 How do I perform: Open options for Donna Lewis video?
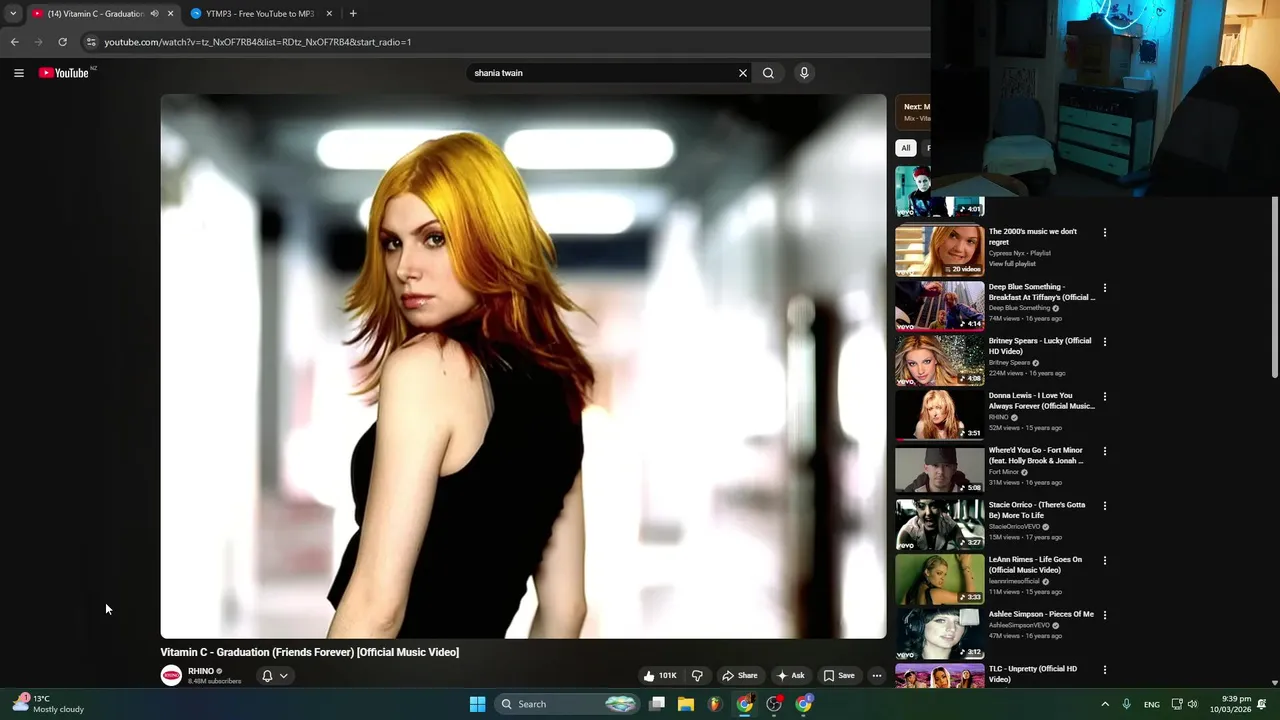point(1105,397)
